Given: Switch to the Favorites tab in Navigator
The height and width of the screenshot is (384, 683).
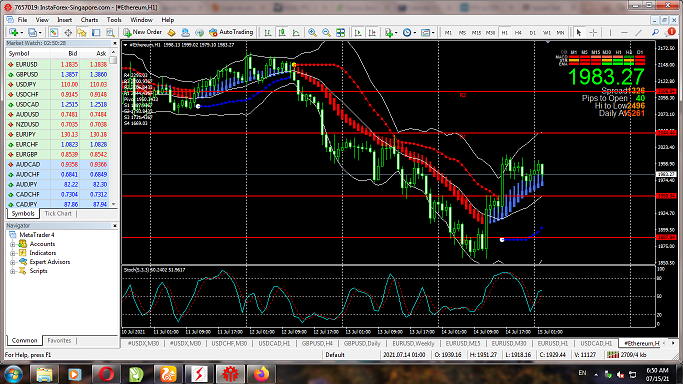Looking at the screenshot, I should coord(59,340).
